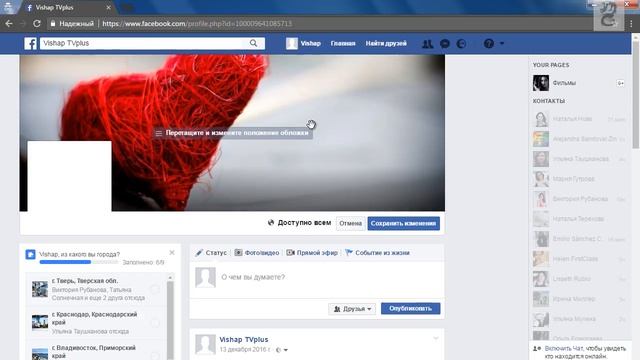Click the city list scroll-up arrow
This screenshot has width=640, height=360.
(170, 277)
